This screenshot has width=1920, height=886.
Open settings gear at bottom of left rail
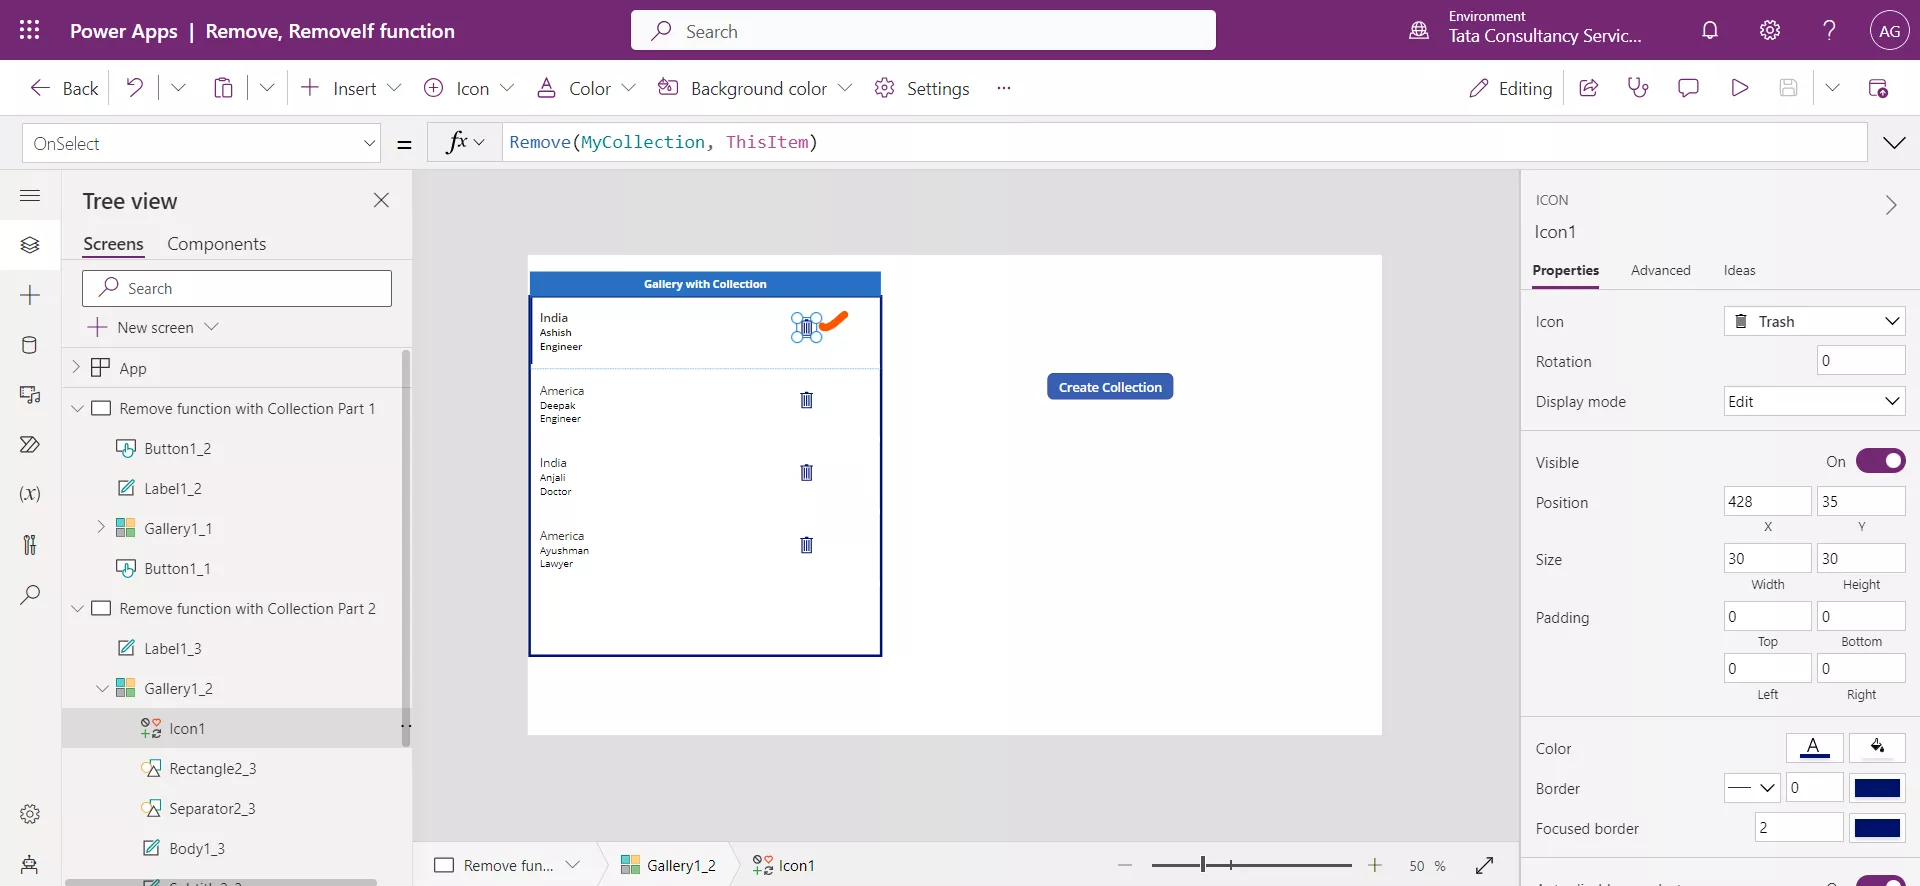coord(30,814)
